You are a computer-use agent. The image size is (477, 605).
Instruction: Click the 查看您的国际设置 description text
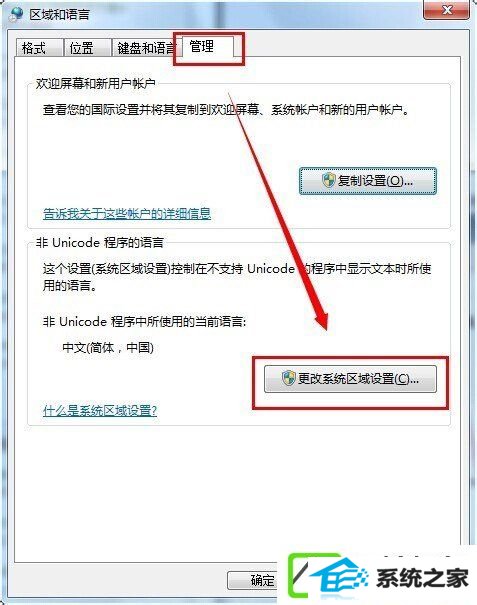(226, 110)
